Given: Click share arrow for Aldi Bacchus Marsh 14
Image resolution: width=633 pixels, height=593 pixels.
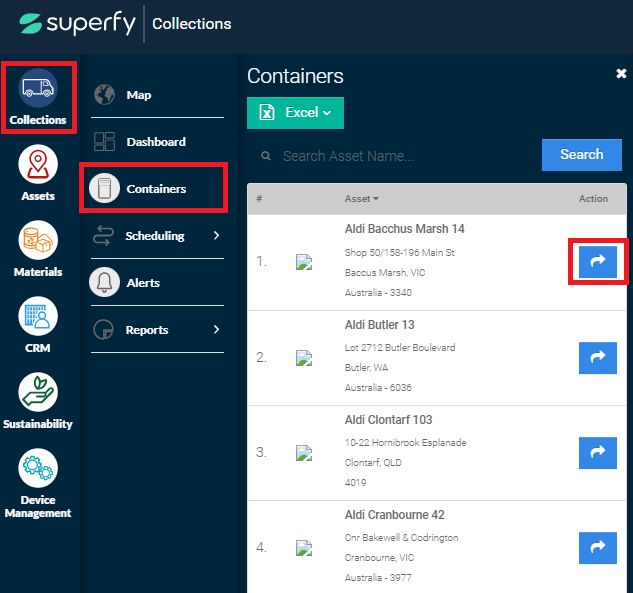Looking at the screenshot, I should point(597,262).
